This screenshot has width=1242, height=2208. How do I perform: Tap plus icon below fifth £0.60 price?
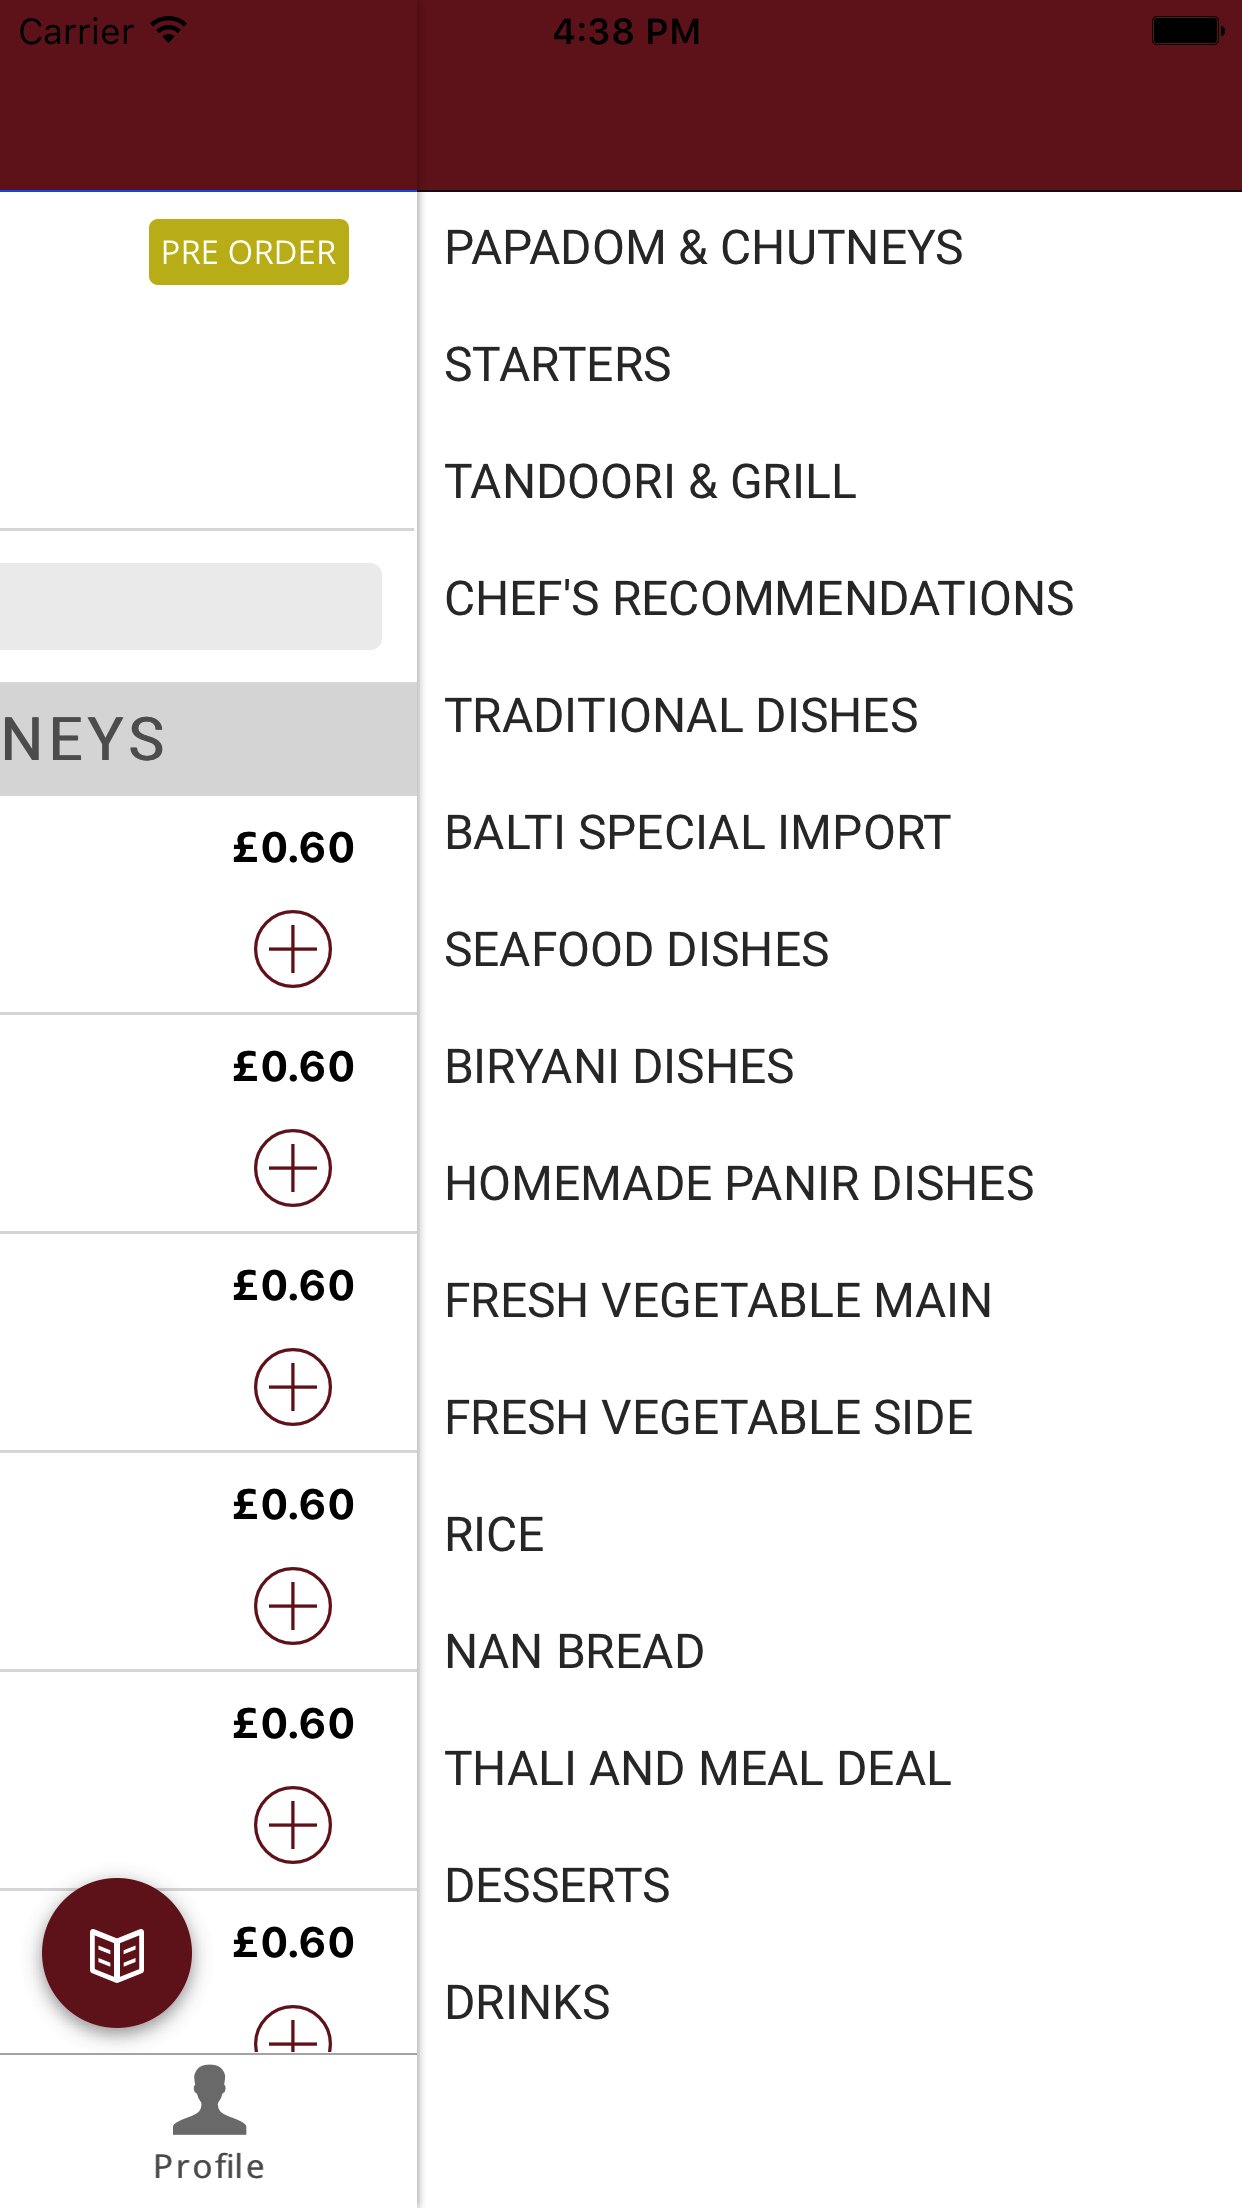[292, 1824]
